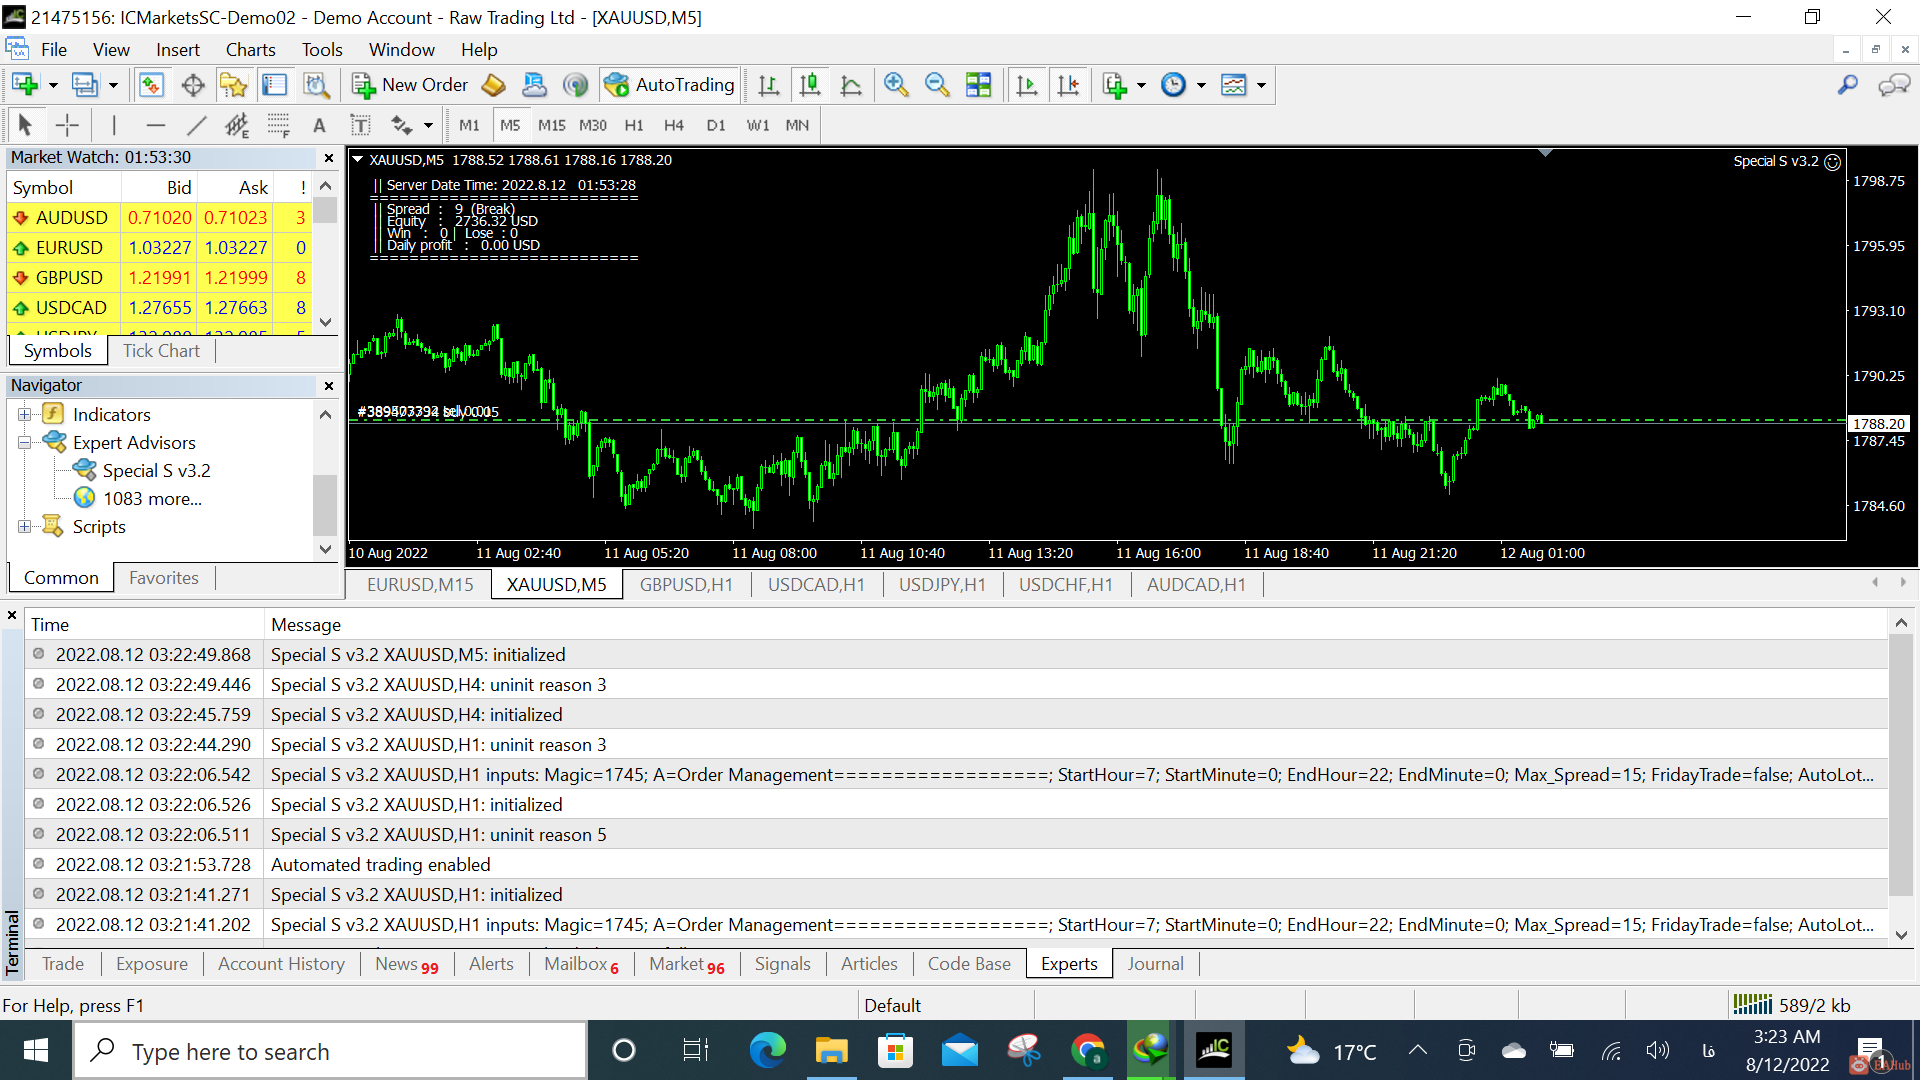The width and height of the screenshot is (1920, 1080).
Task: Switch to the Journal tab
Action: (x=1155, y=964)
